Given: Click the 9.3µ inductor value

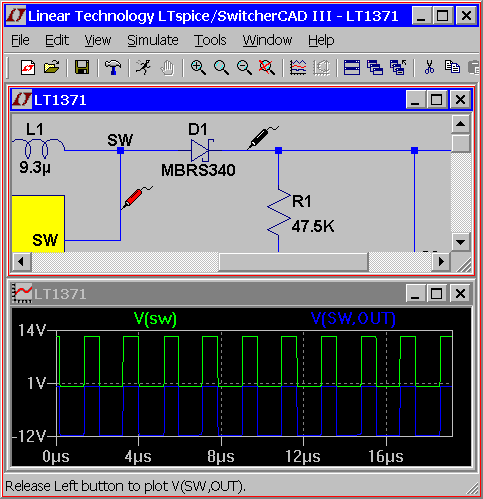Looking at the screenshot, I should click(x=35, y=167).
